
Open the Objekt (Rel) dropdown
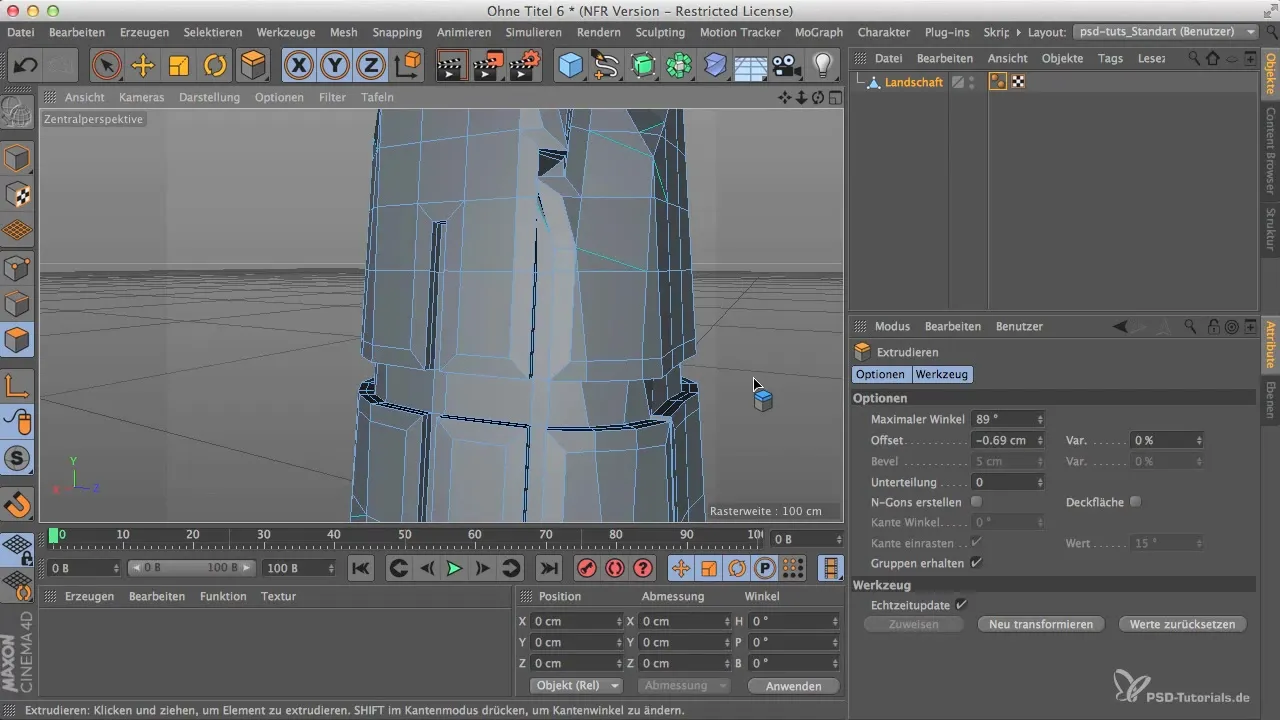574,686
